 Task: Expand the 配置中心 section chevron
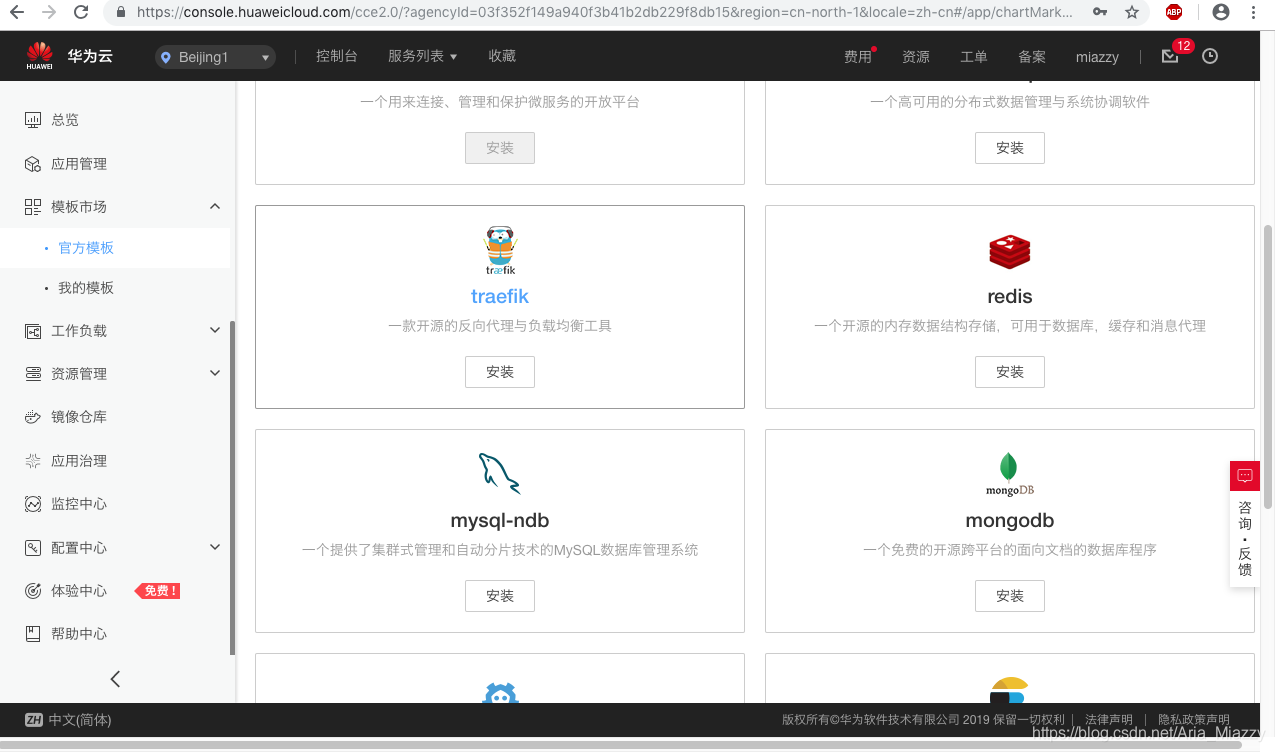(215, 547)
